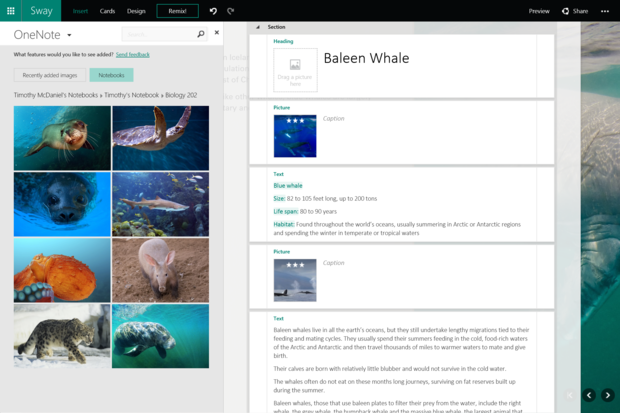
Task: Click the Biology 202 breadcrumb
Action: point(181,95)
